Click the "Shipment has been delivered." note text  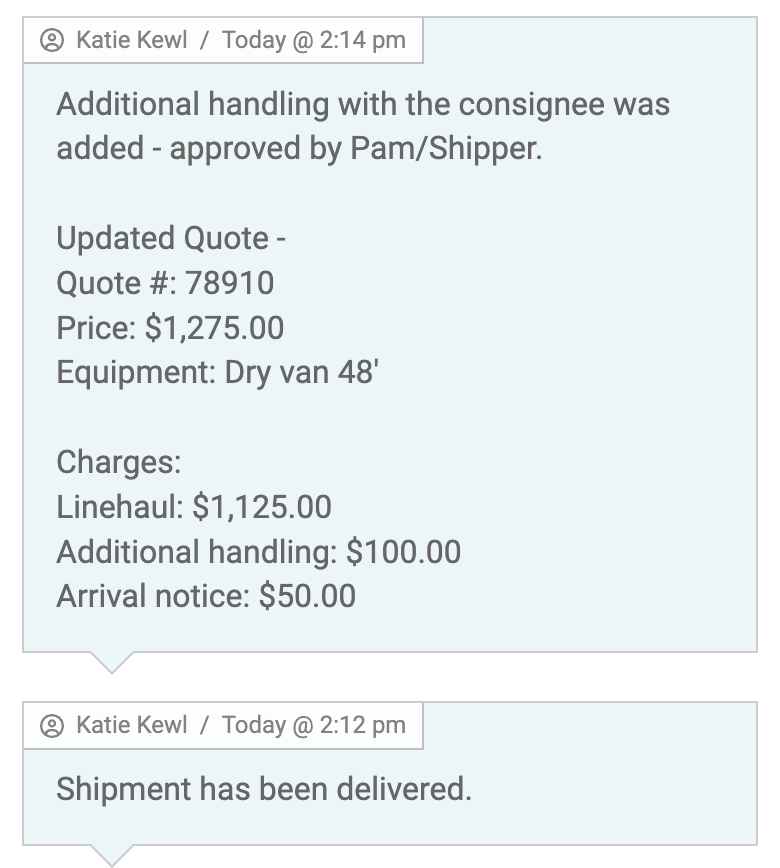pyautogui.click(x=263, y=789)
